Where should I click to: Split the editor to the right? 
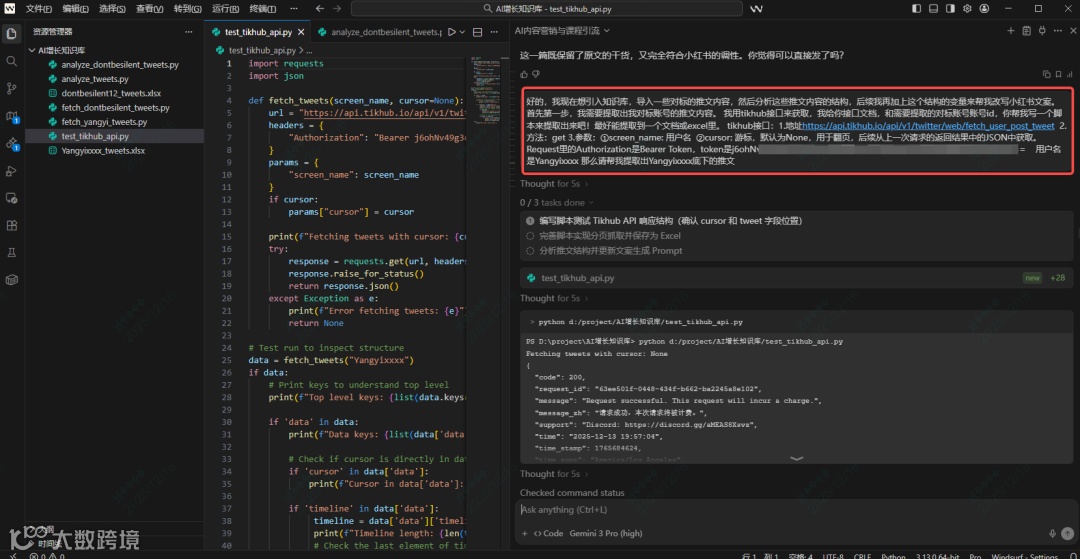point(477,32)
